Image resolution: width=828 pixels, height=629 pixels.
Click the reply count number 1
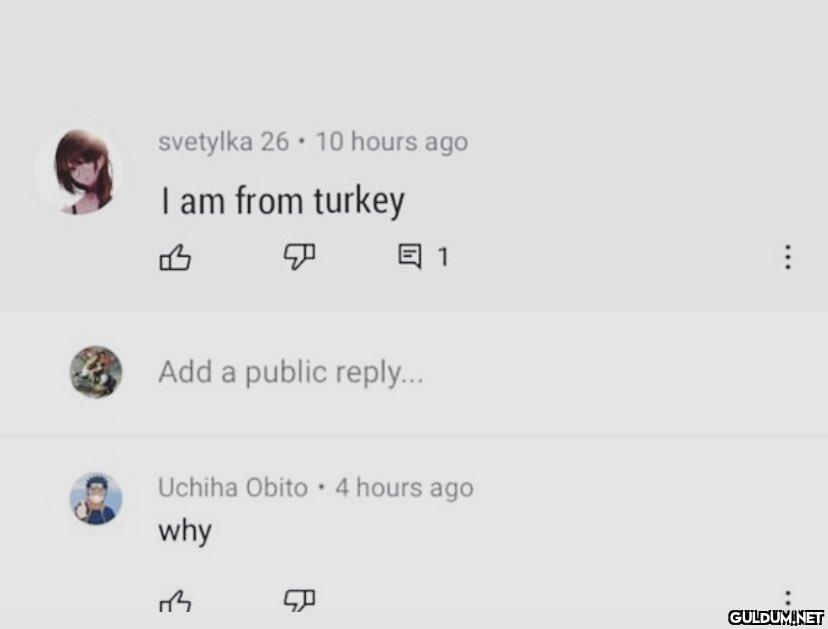tap(442, 258)
